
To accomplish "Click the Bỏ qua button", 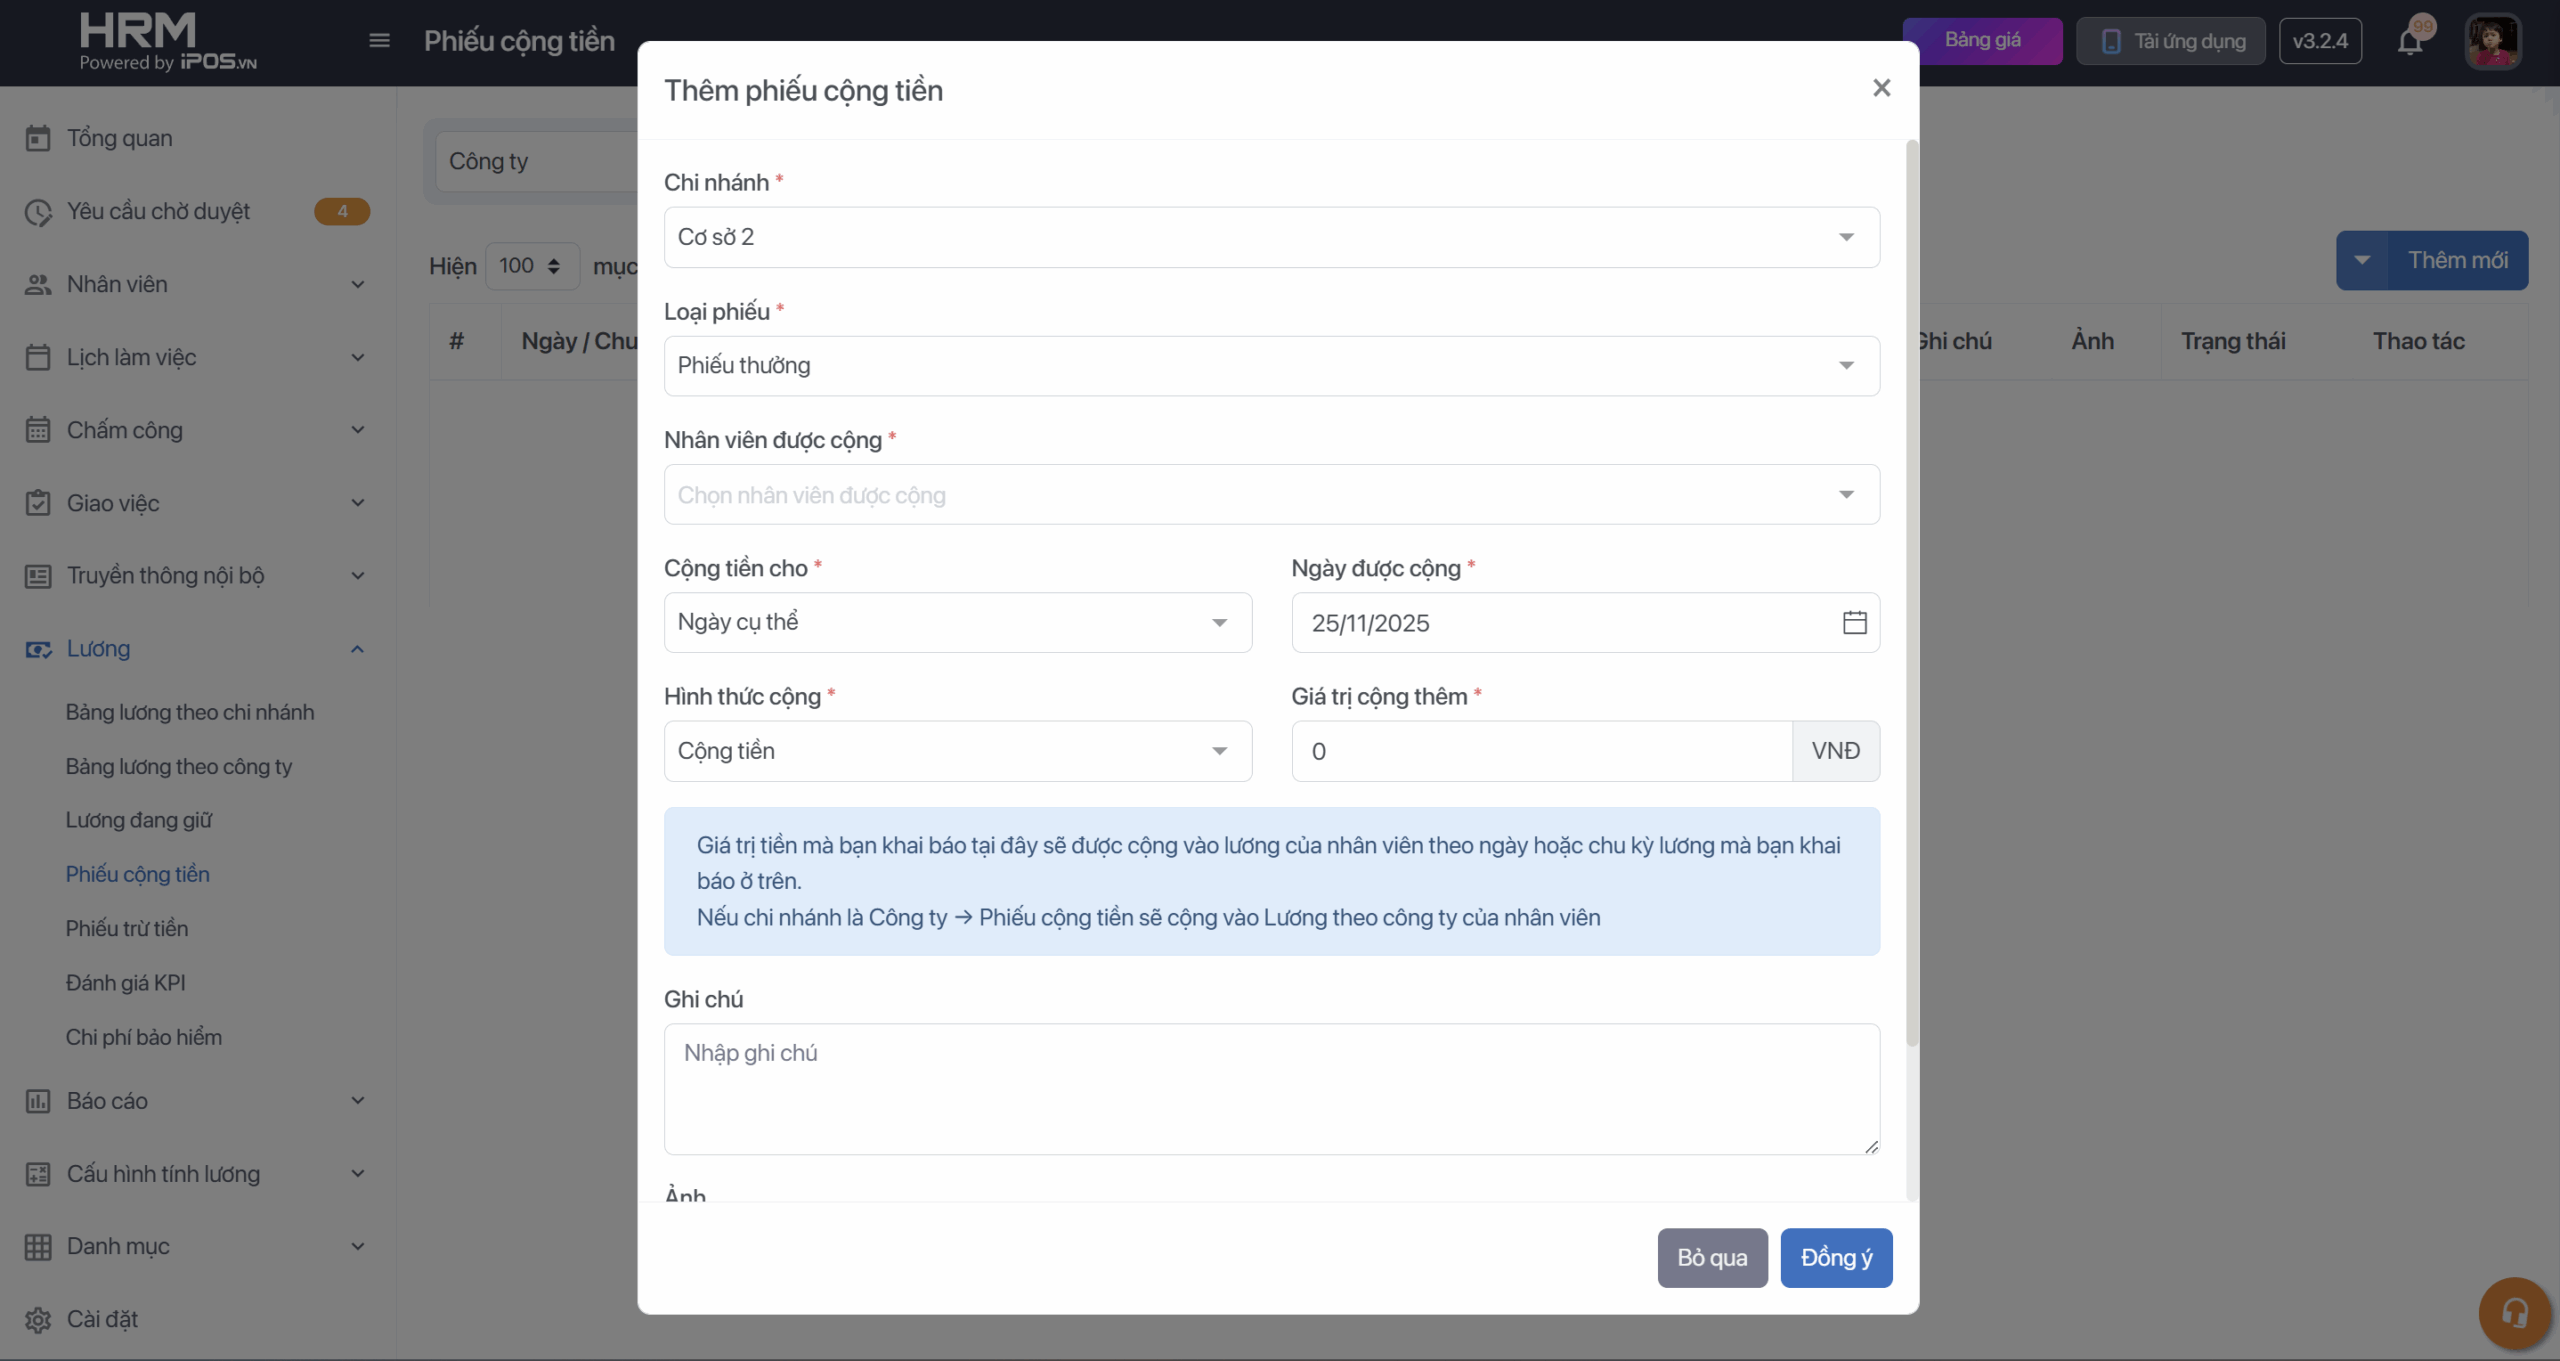I will coord(1712,1258).
